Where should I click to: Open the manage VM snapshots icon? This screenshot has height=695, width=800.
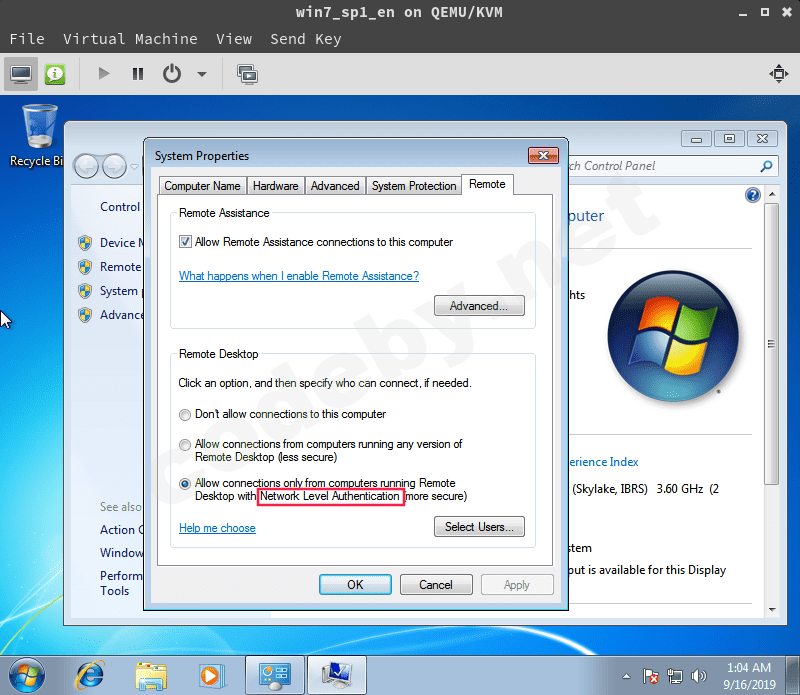coord(247,75)
